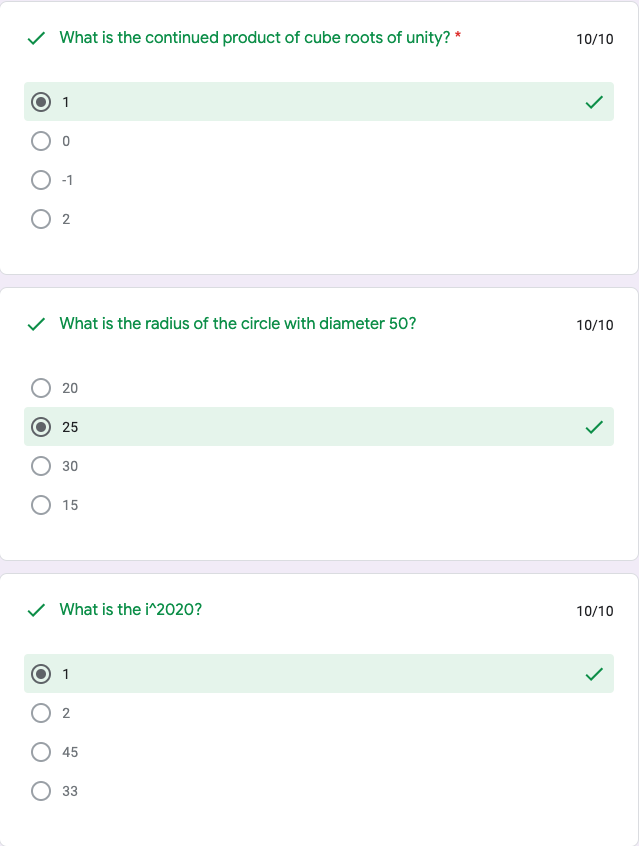The width and height of the screenshot is (639, 846).
Task: Select option 45 for i^2020 question
Action: [x=41, y=752]
